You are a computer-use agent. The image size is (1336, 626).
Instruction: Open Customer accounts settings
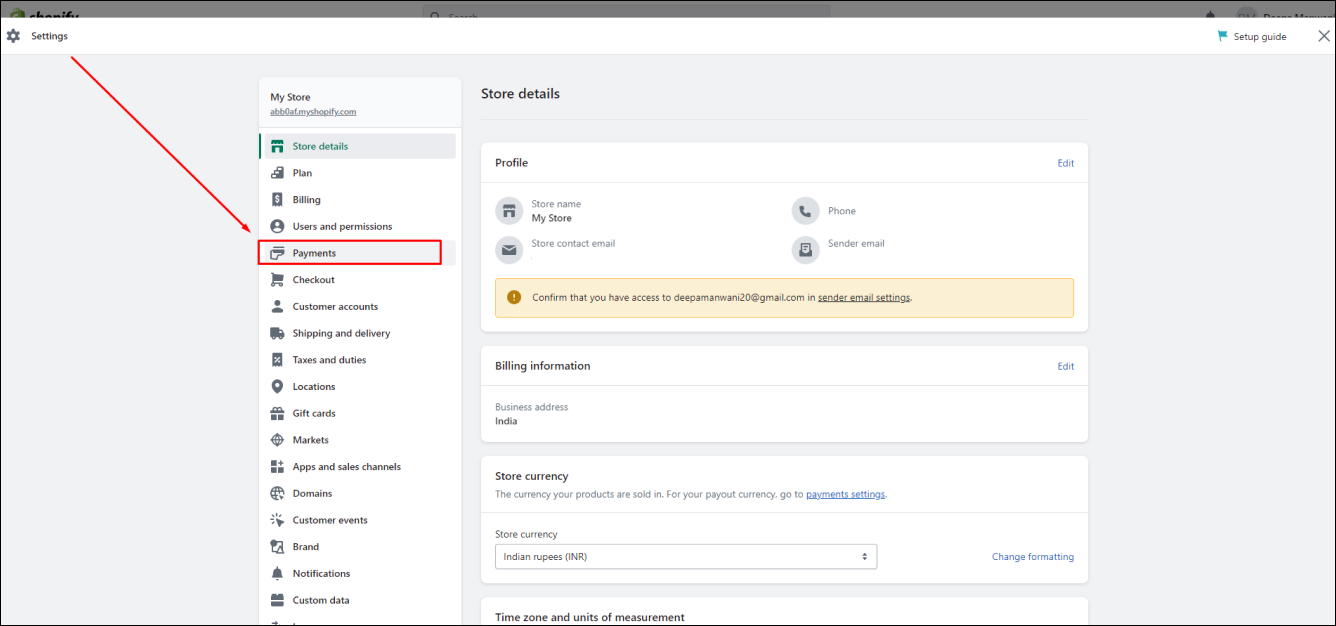click(358, 306)
